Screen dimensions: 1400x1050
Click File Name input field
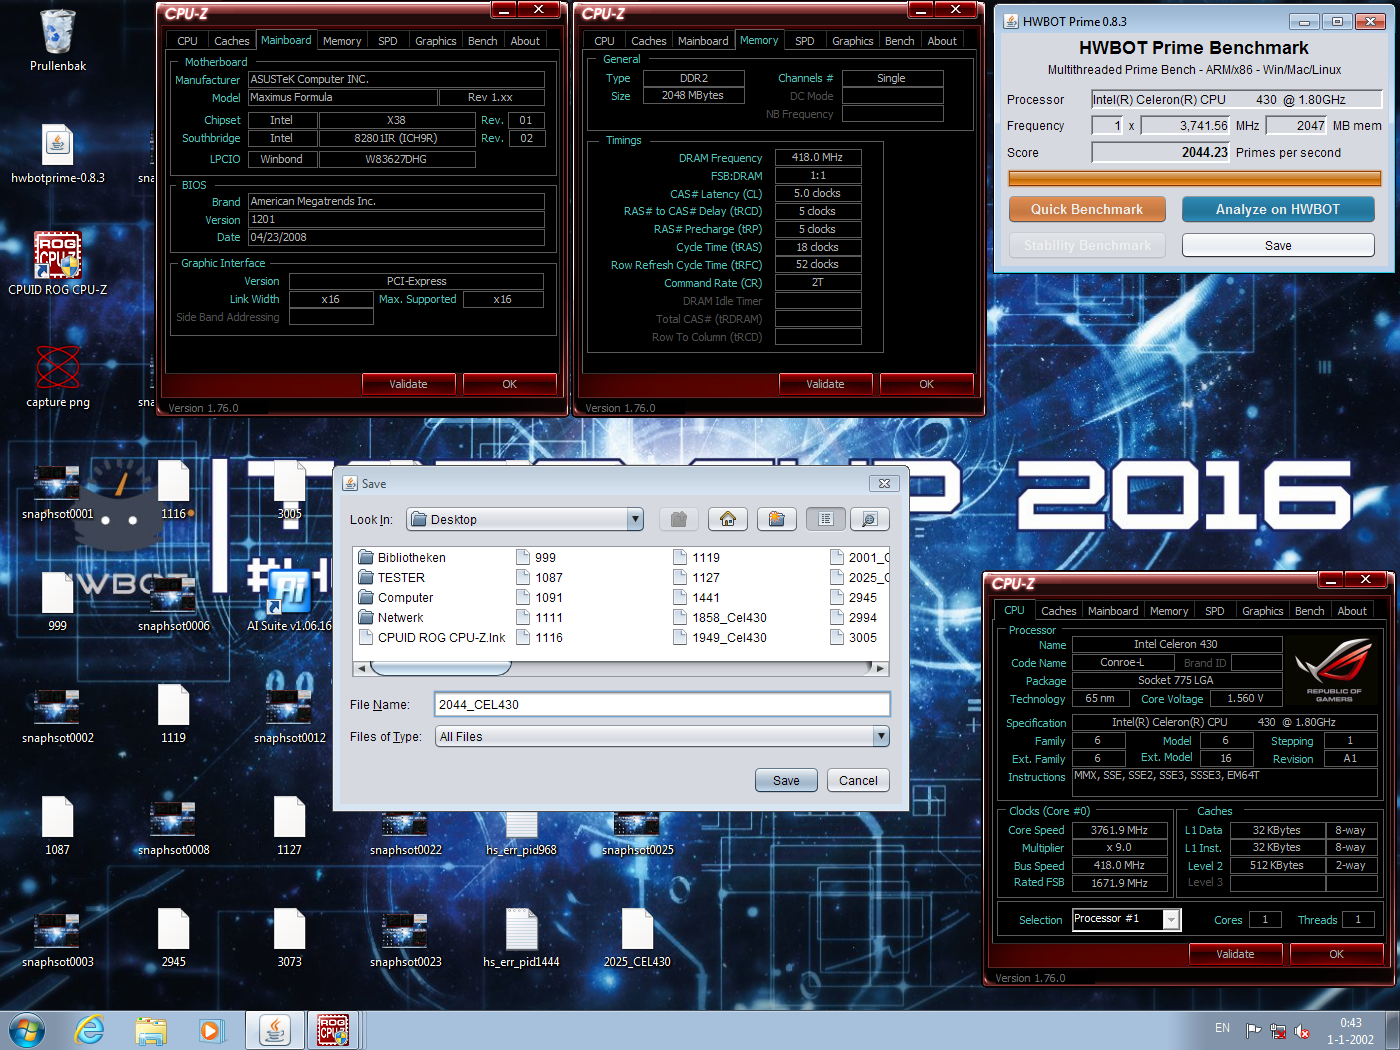pyautogui.click(x=662, y=704)
